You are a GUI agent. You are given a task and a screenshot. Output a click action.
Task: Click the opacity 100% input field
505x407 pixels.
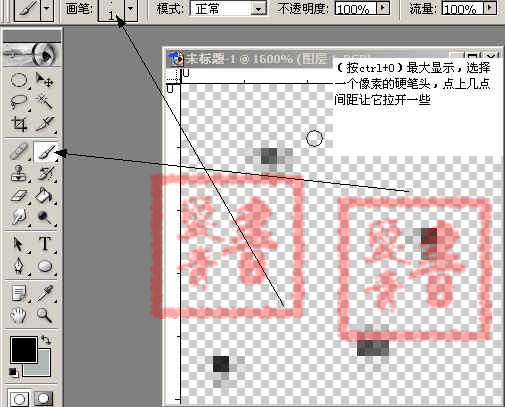pyautogui.click(x=356, y=8)
